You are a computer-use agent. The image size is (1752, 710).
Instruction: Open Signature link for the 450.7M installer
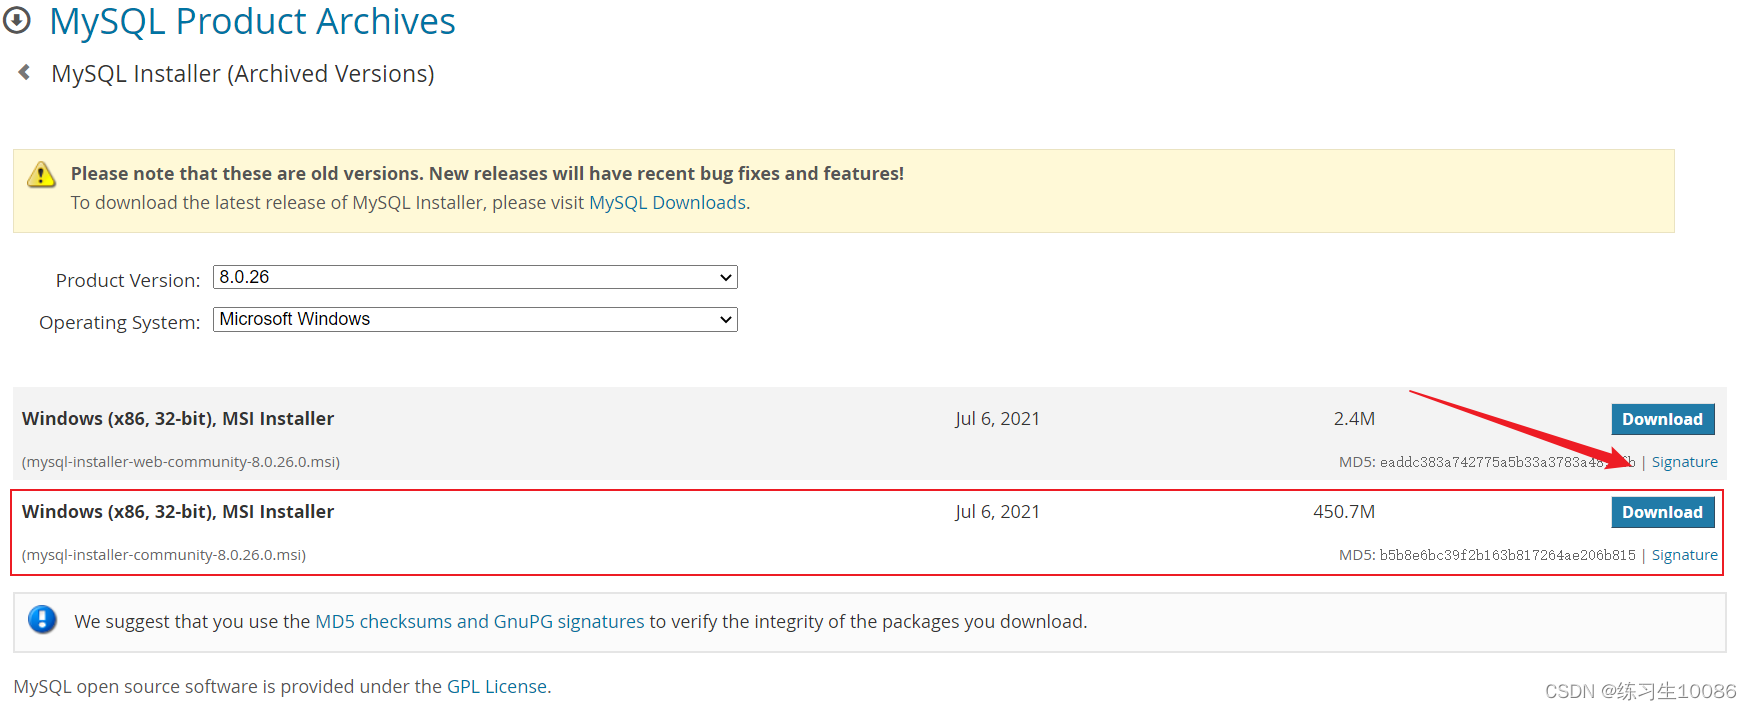[1684, 555]
